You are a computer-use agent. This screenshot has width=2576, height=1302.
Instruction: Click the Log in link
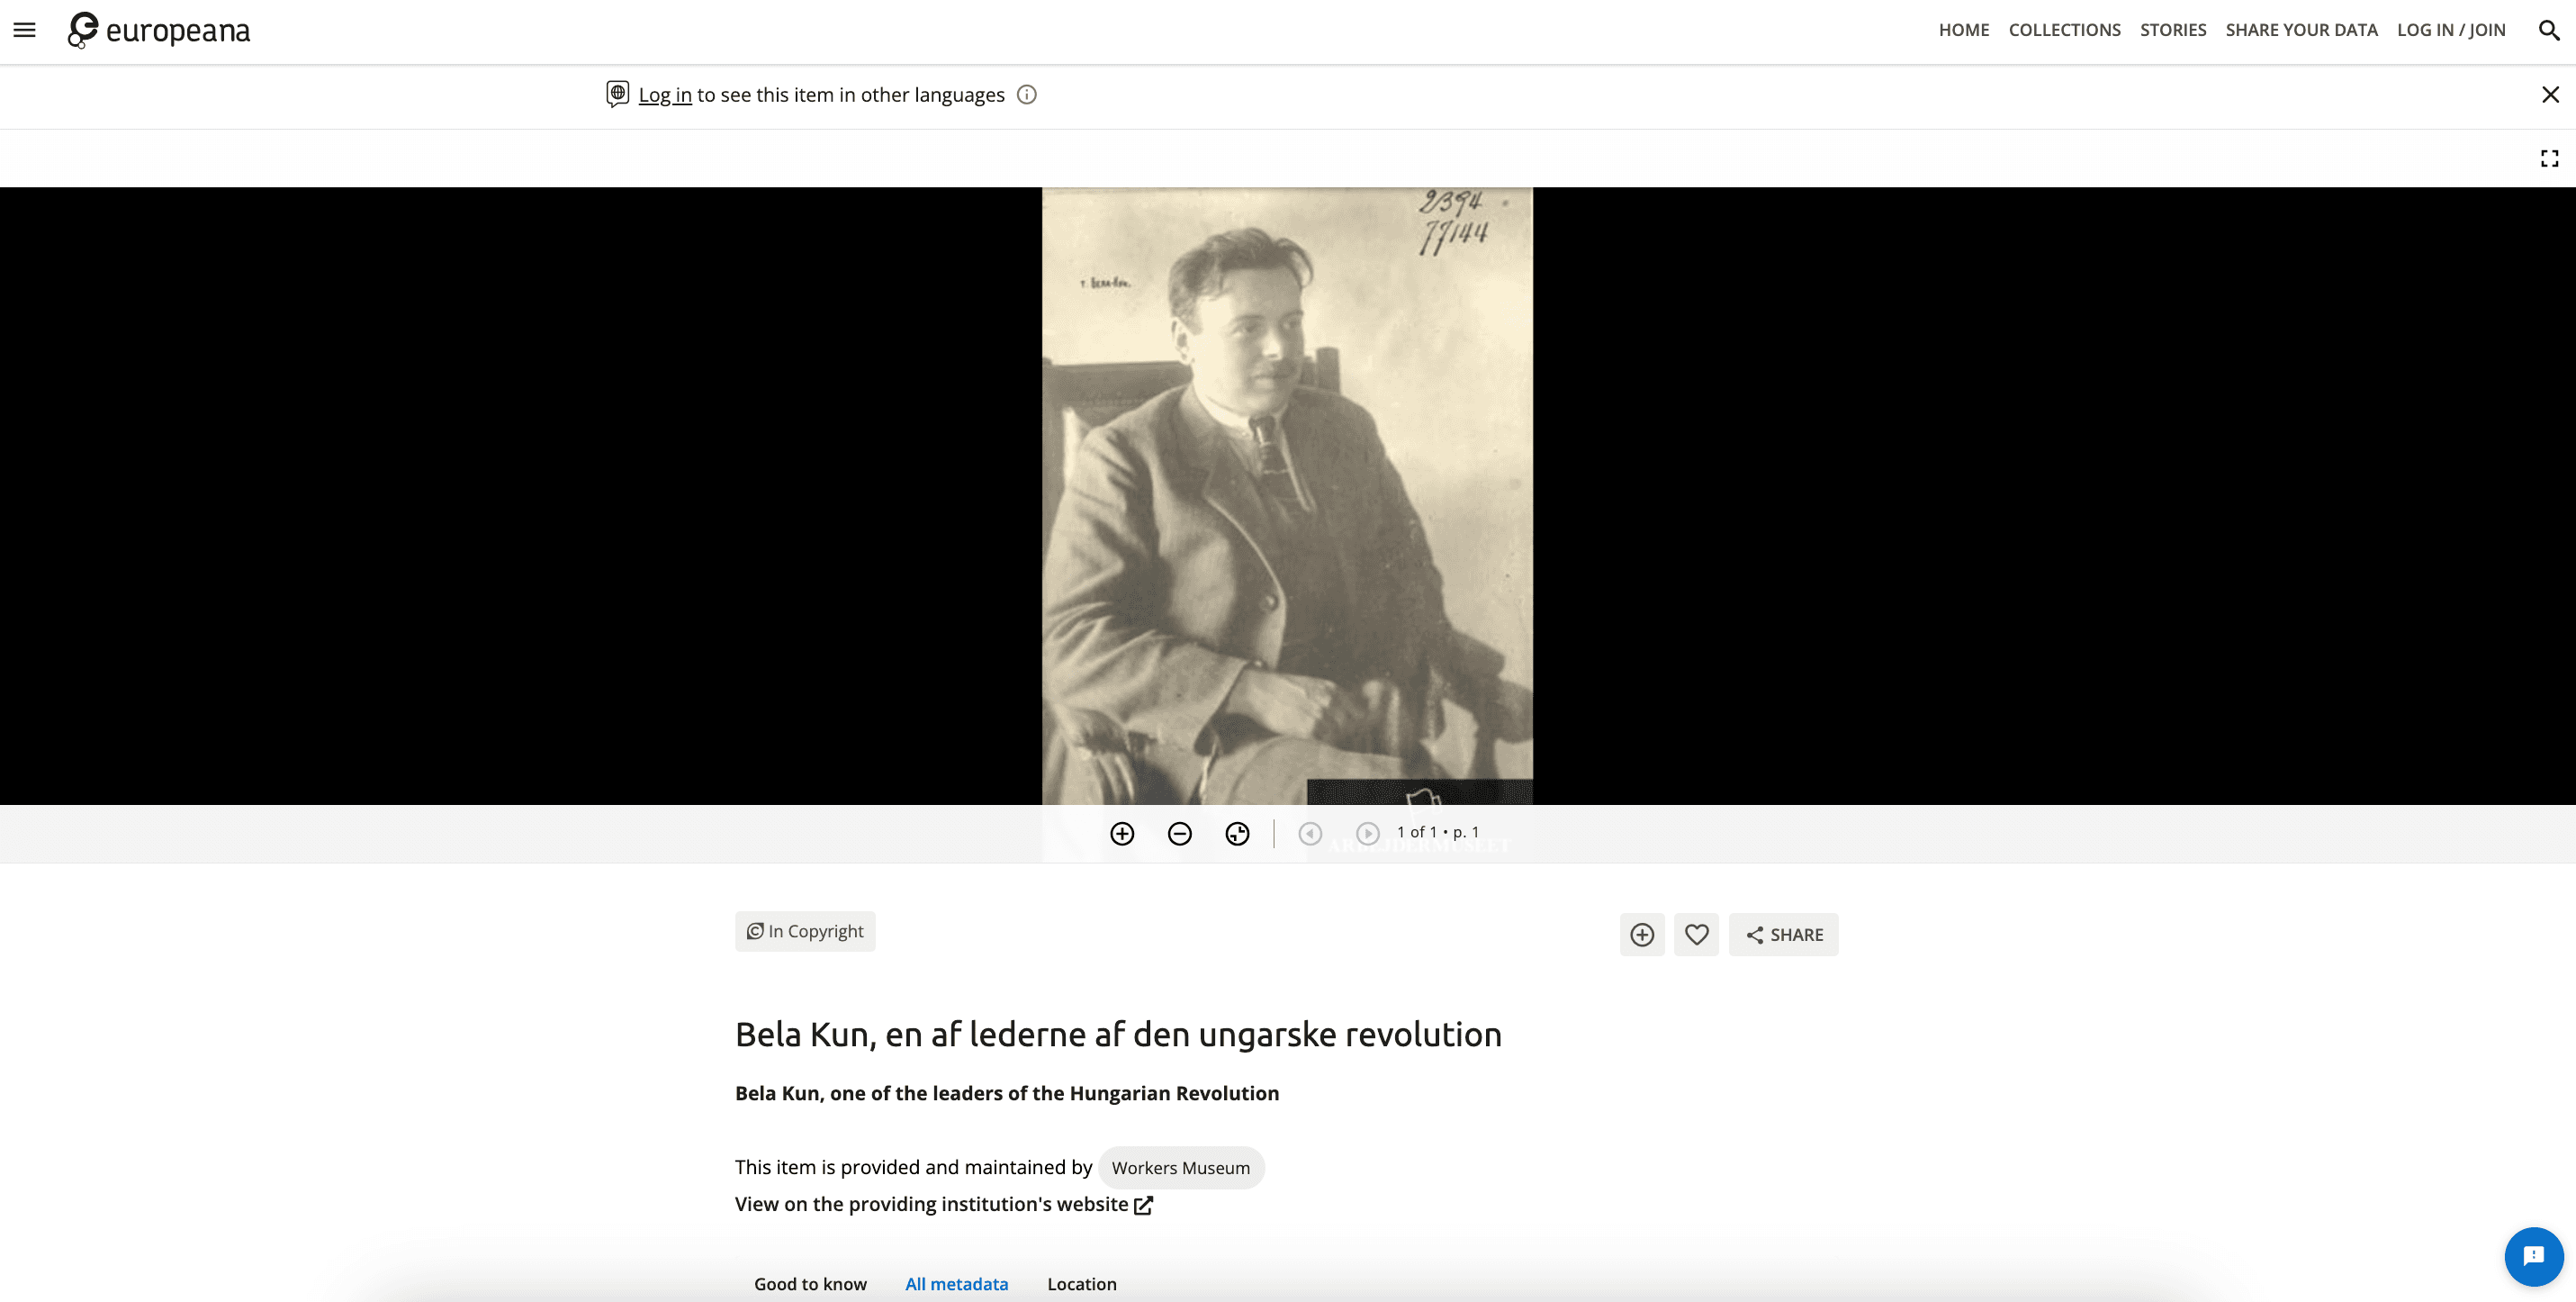665,95
